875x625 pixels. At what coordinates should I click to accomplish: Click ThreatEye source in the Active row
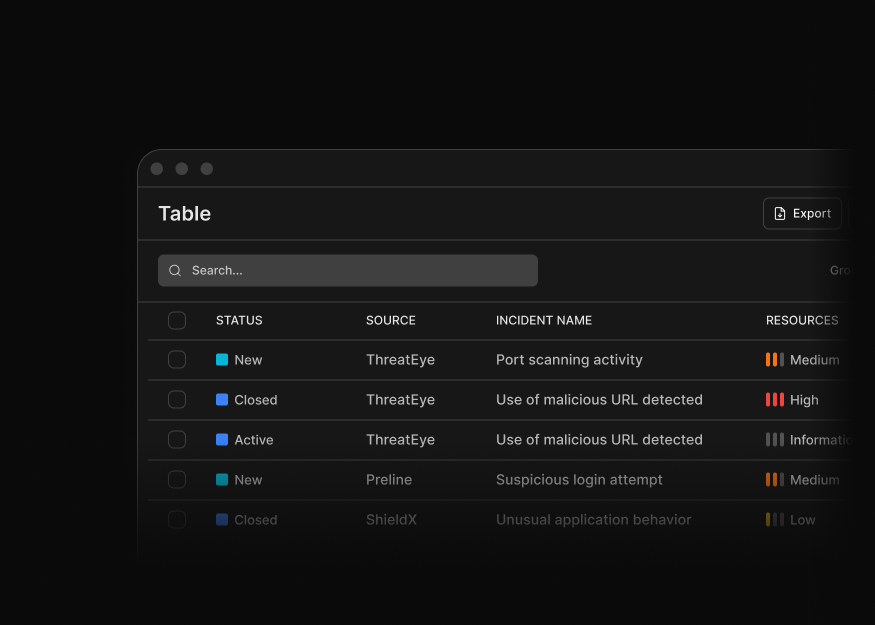click(400, 440)
